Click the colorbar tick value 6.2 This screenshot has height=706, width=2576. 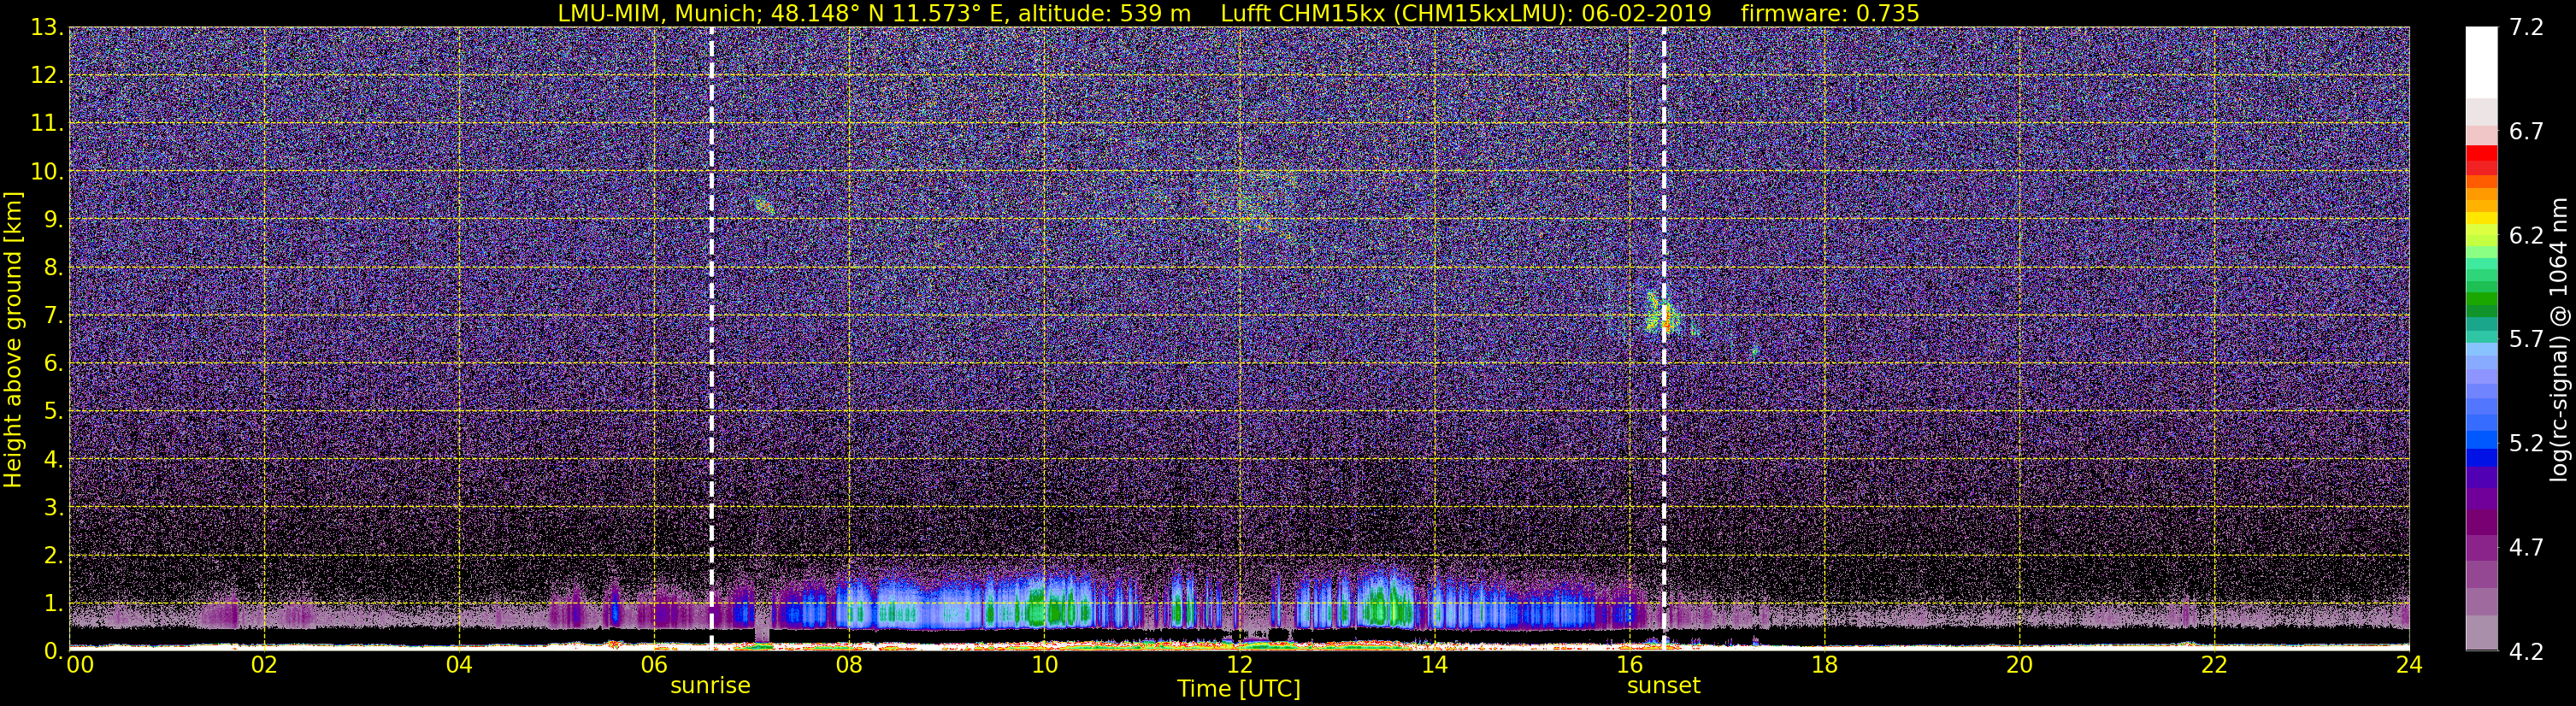[x=2526, y=235]
